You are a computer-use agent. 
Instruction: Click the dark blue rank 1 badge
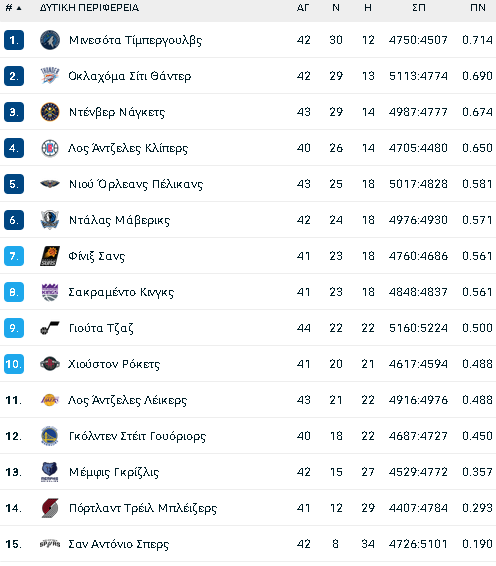tap(14, 40)
